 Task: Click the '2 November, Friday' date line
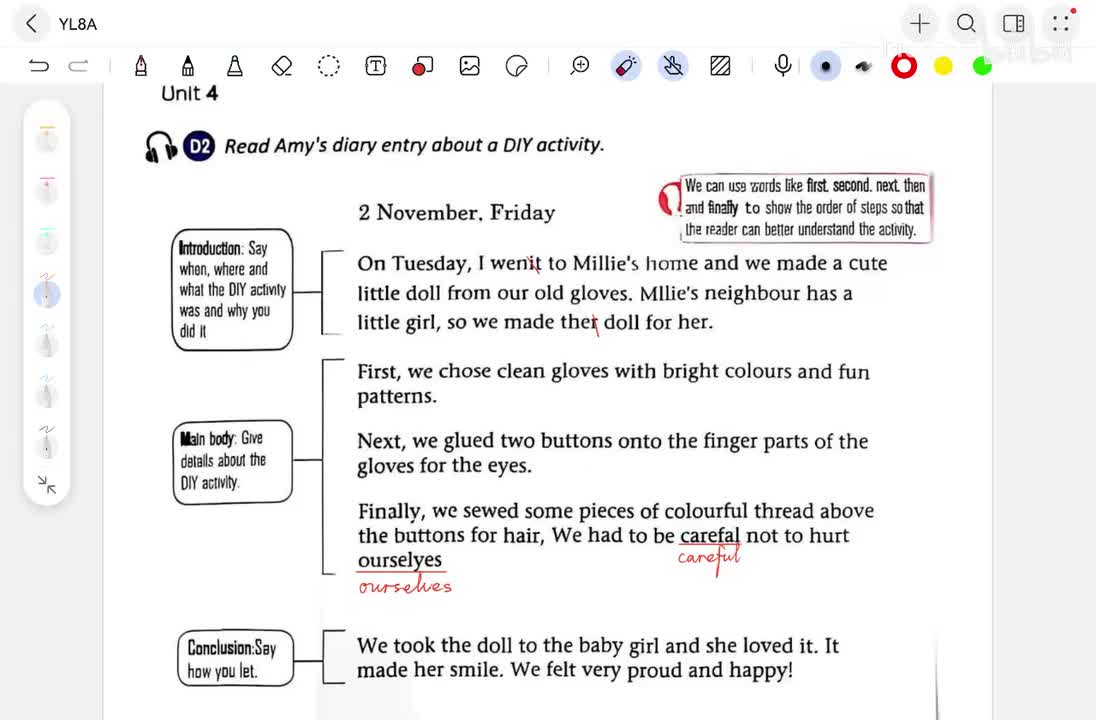click(456, 213)
